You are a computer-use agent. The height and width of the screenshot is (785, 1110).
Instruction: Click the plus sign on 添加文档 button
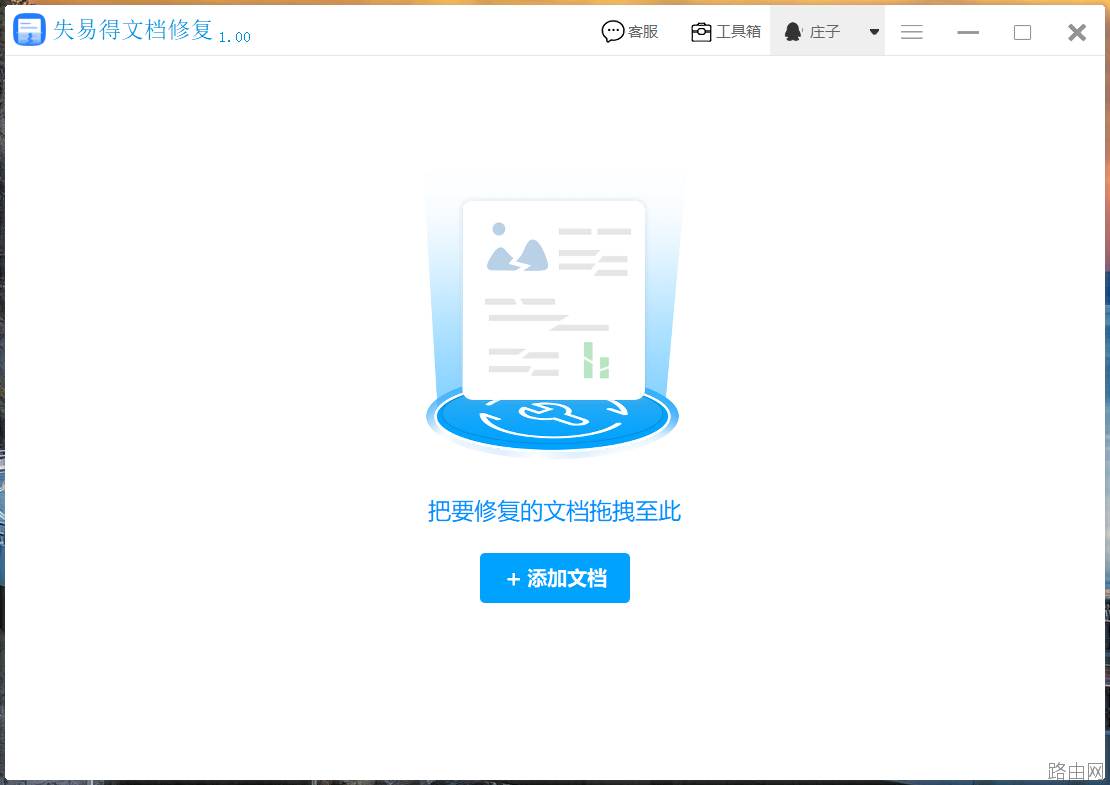coord(513,579)
